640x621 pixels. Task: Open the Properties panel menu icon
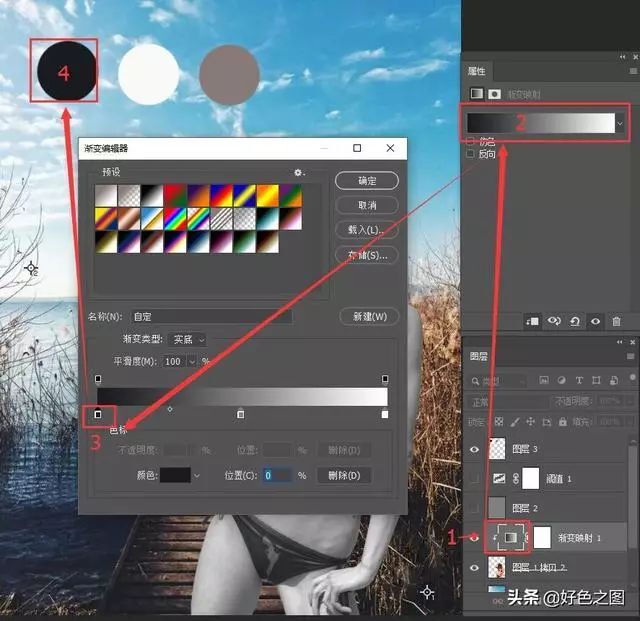(x=632, y=71)
